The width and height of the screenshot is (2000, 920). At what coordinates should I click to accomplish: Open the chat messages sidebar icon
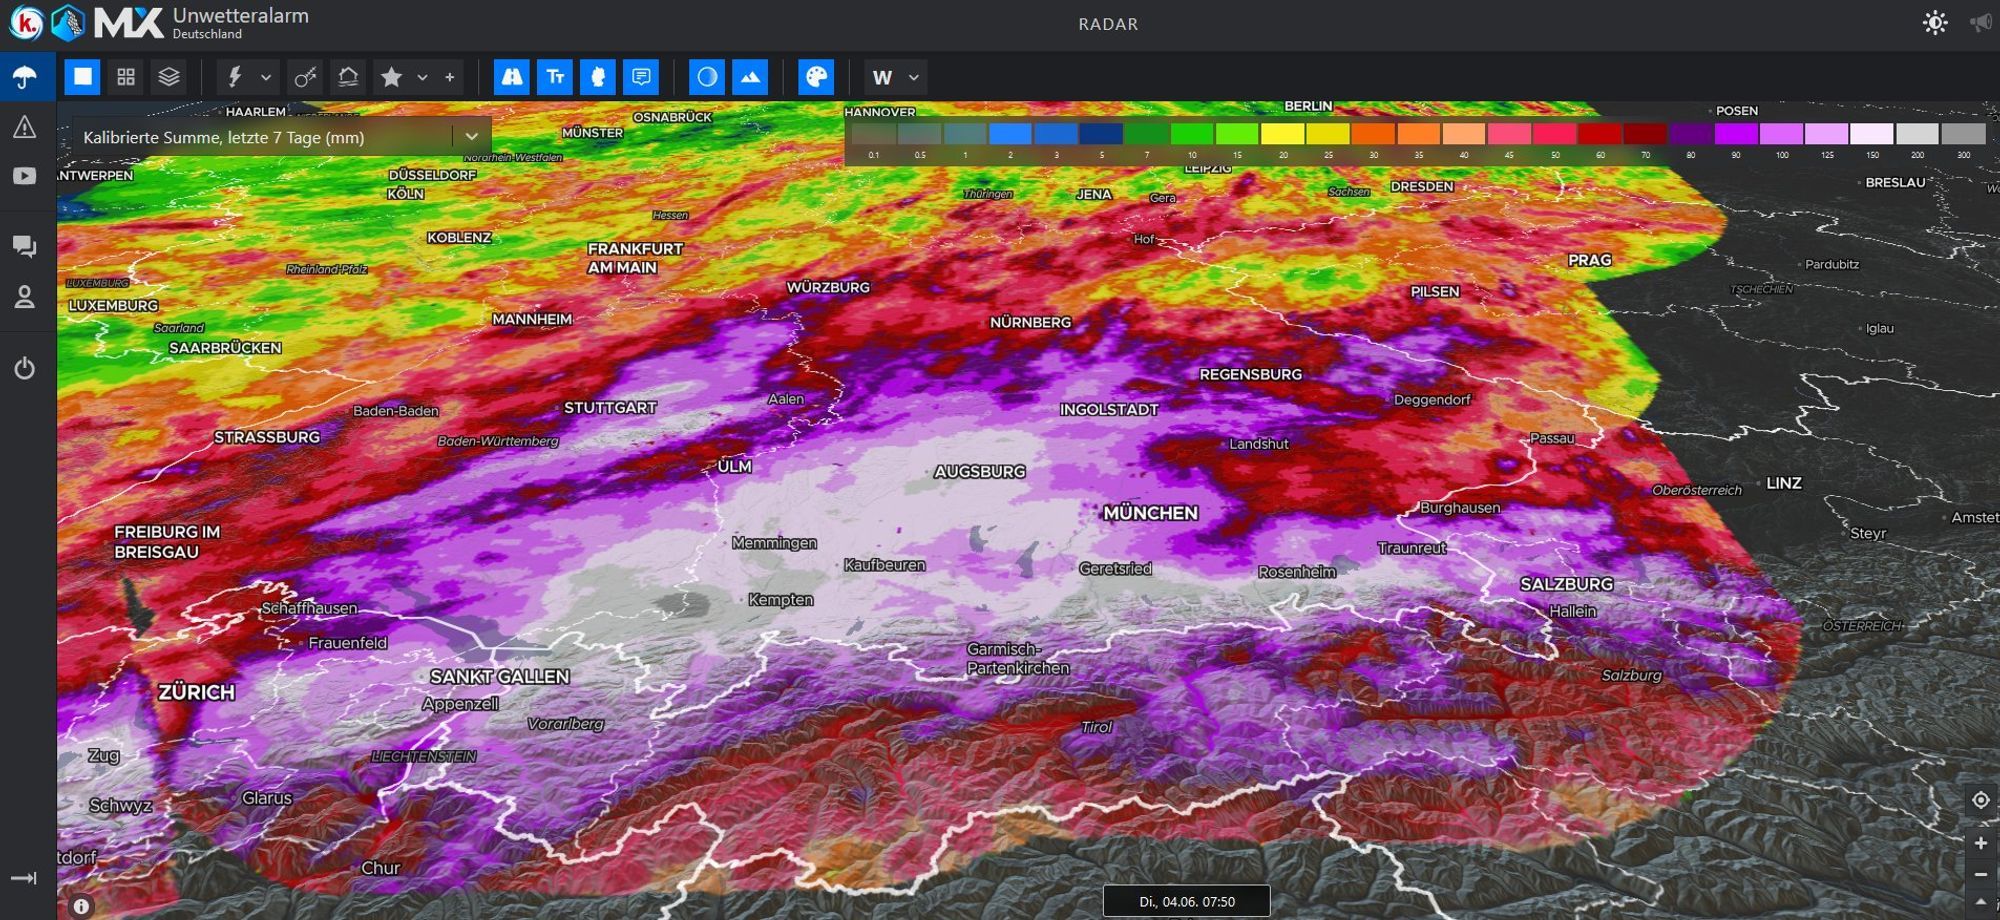pos(25,247)
